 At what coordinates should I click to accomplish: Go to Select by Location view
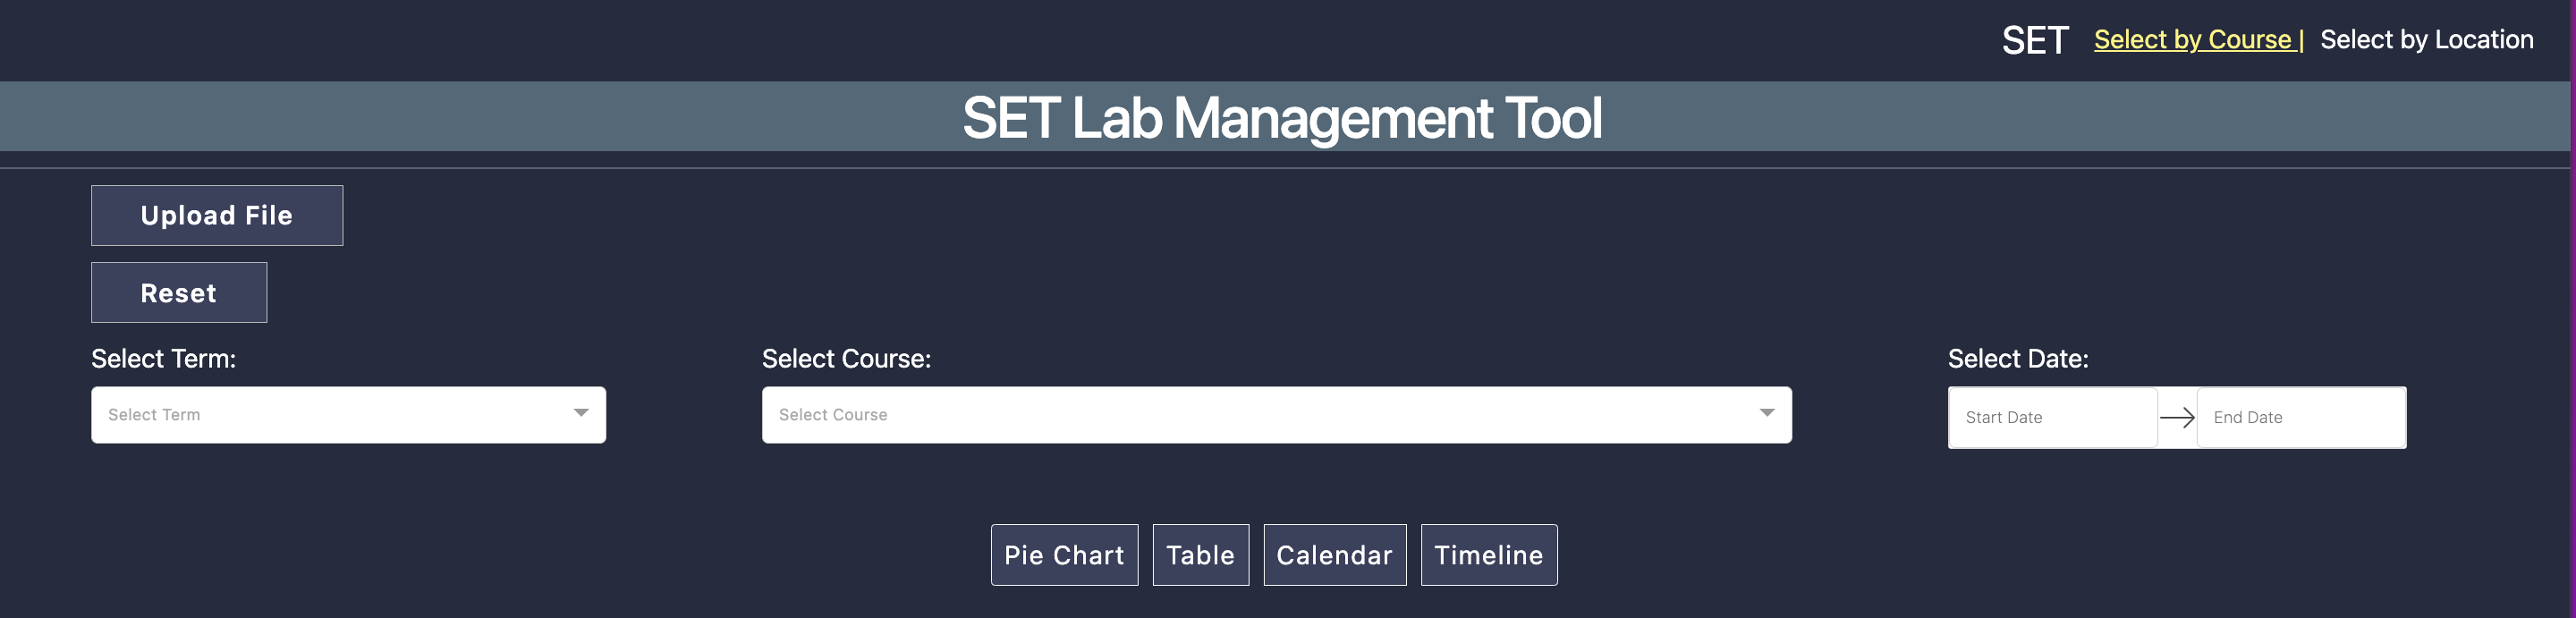(x=2426, y=40)
